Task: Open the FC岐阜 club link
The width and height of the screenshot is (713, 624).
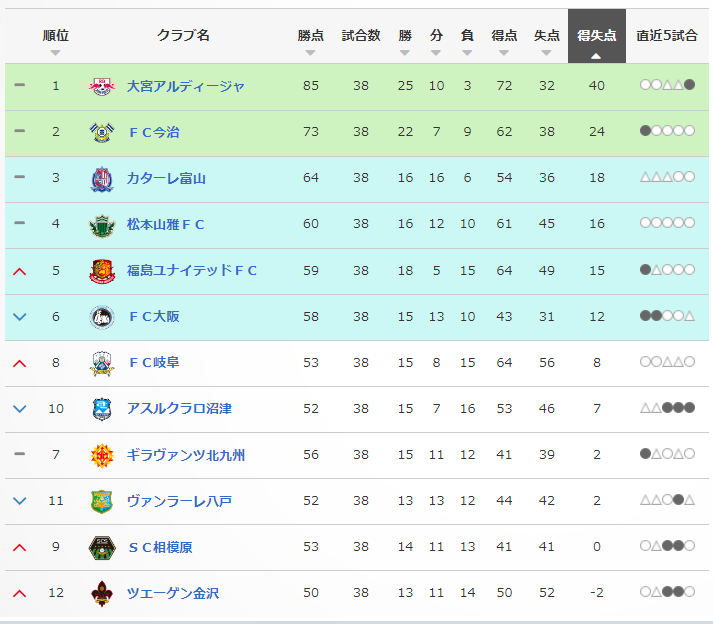Action: (154, 363)
